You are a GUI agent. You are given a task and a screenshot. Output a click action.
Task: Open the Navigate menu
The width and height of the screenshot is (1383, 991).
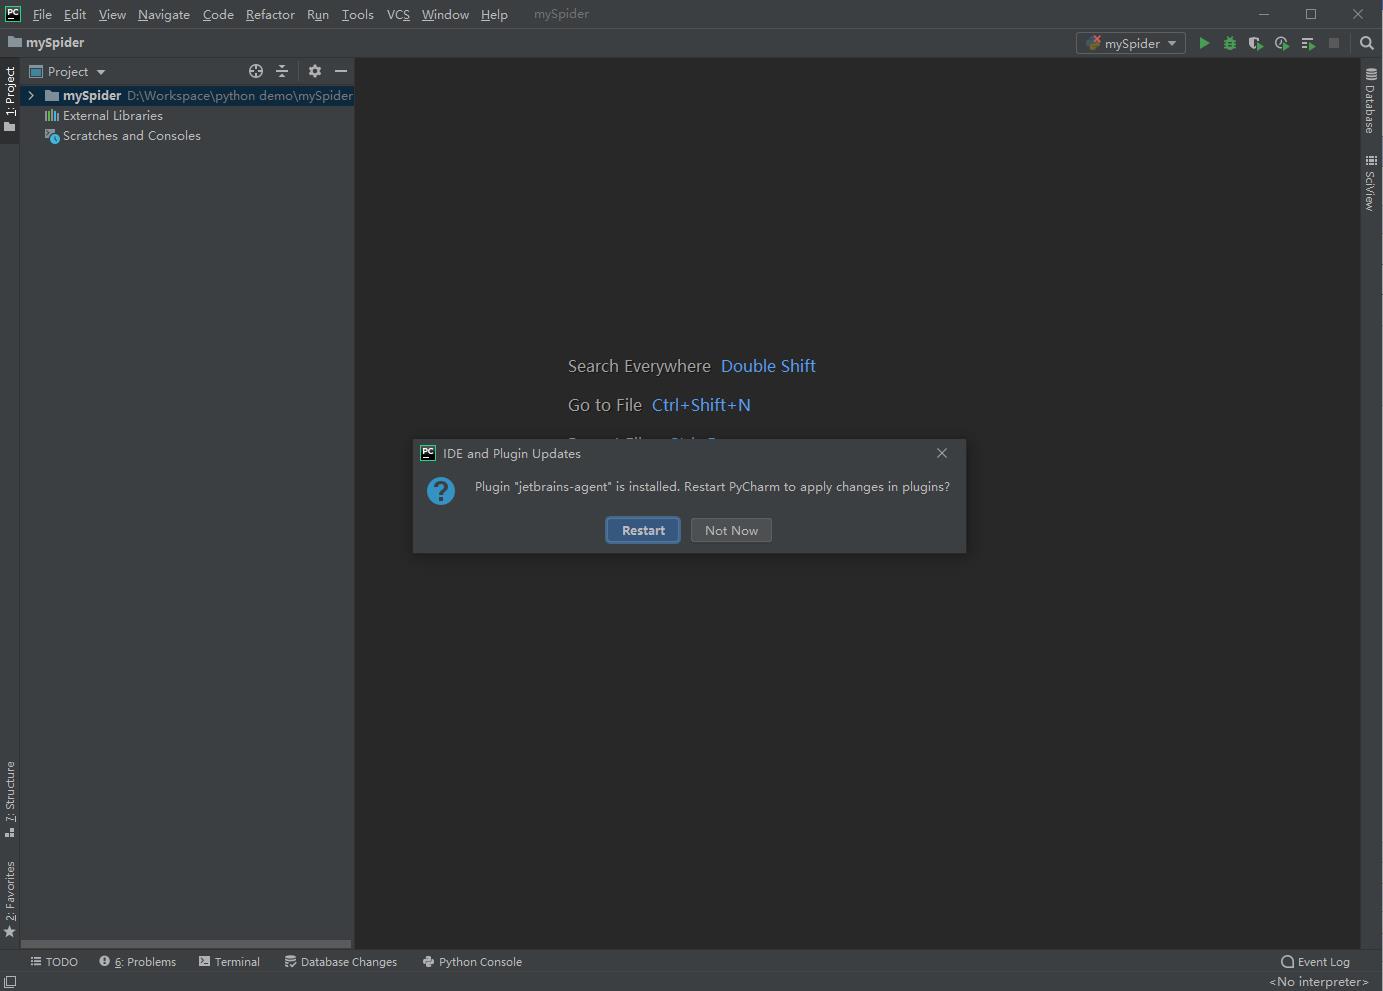(x=164, y=14)
